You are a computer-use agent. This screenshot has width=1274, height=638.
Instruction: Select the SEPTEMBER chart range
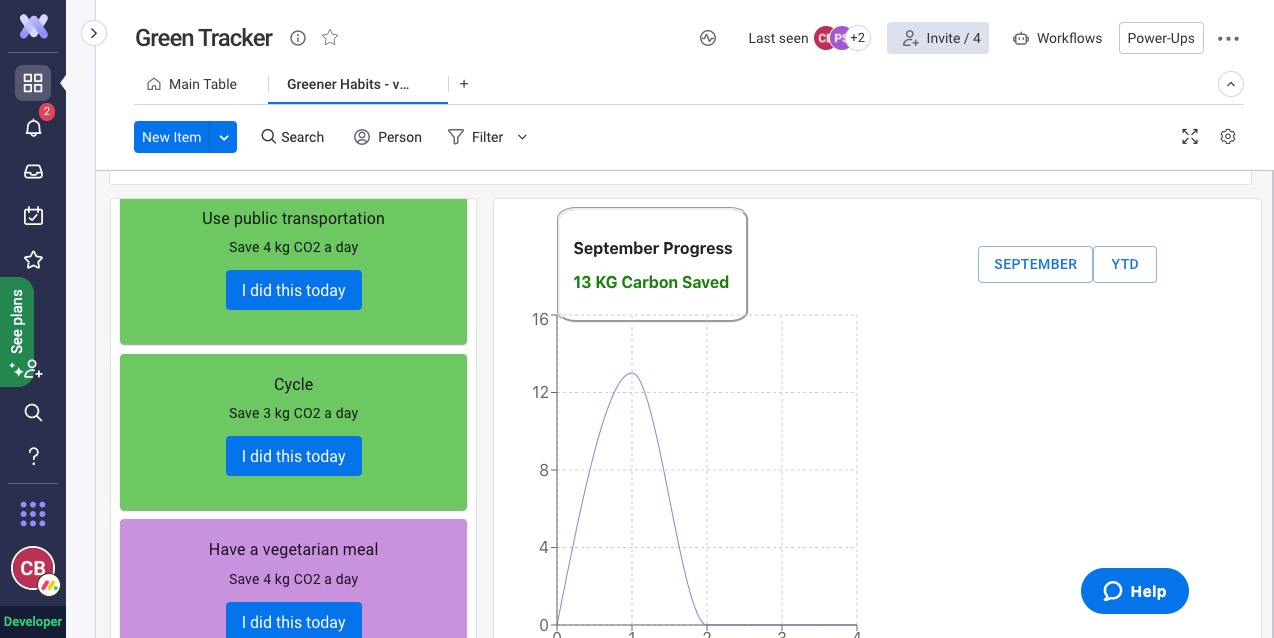click(1035, 264)
